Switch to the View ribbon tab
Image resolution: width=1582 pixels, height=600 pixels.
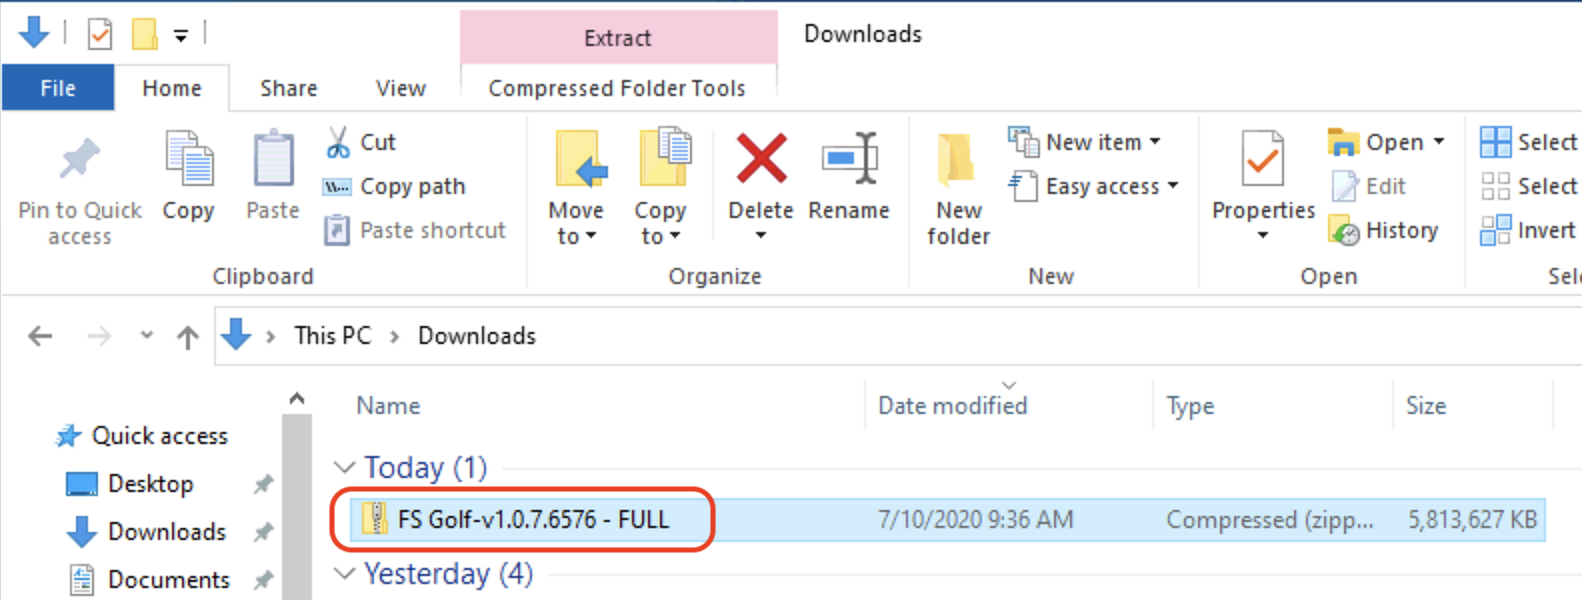coord(401,88)
